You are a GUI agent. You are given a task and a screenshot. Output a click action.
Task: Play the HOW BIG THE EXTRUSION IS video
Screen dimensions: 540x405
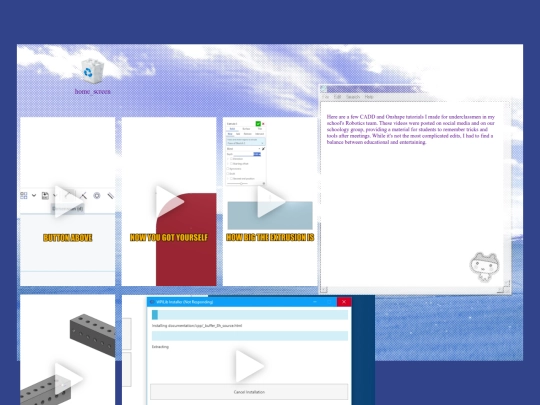click(x=271, y=202)
